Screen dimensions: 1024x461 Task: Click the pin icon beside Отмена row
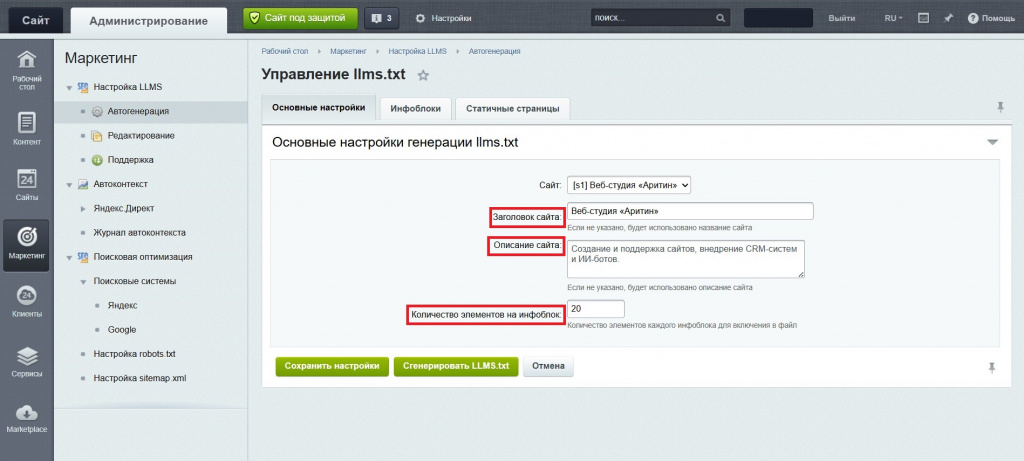(x=991, y=368)
